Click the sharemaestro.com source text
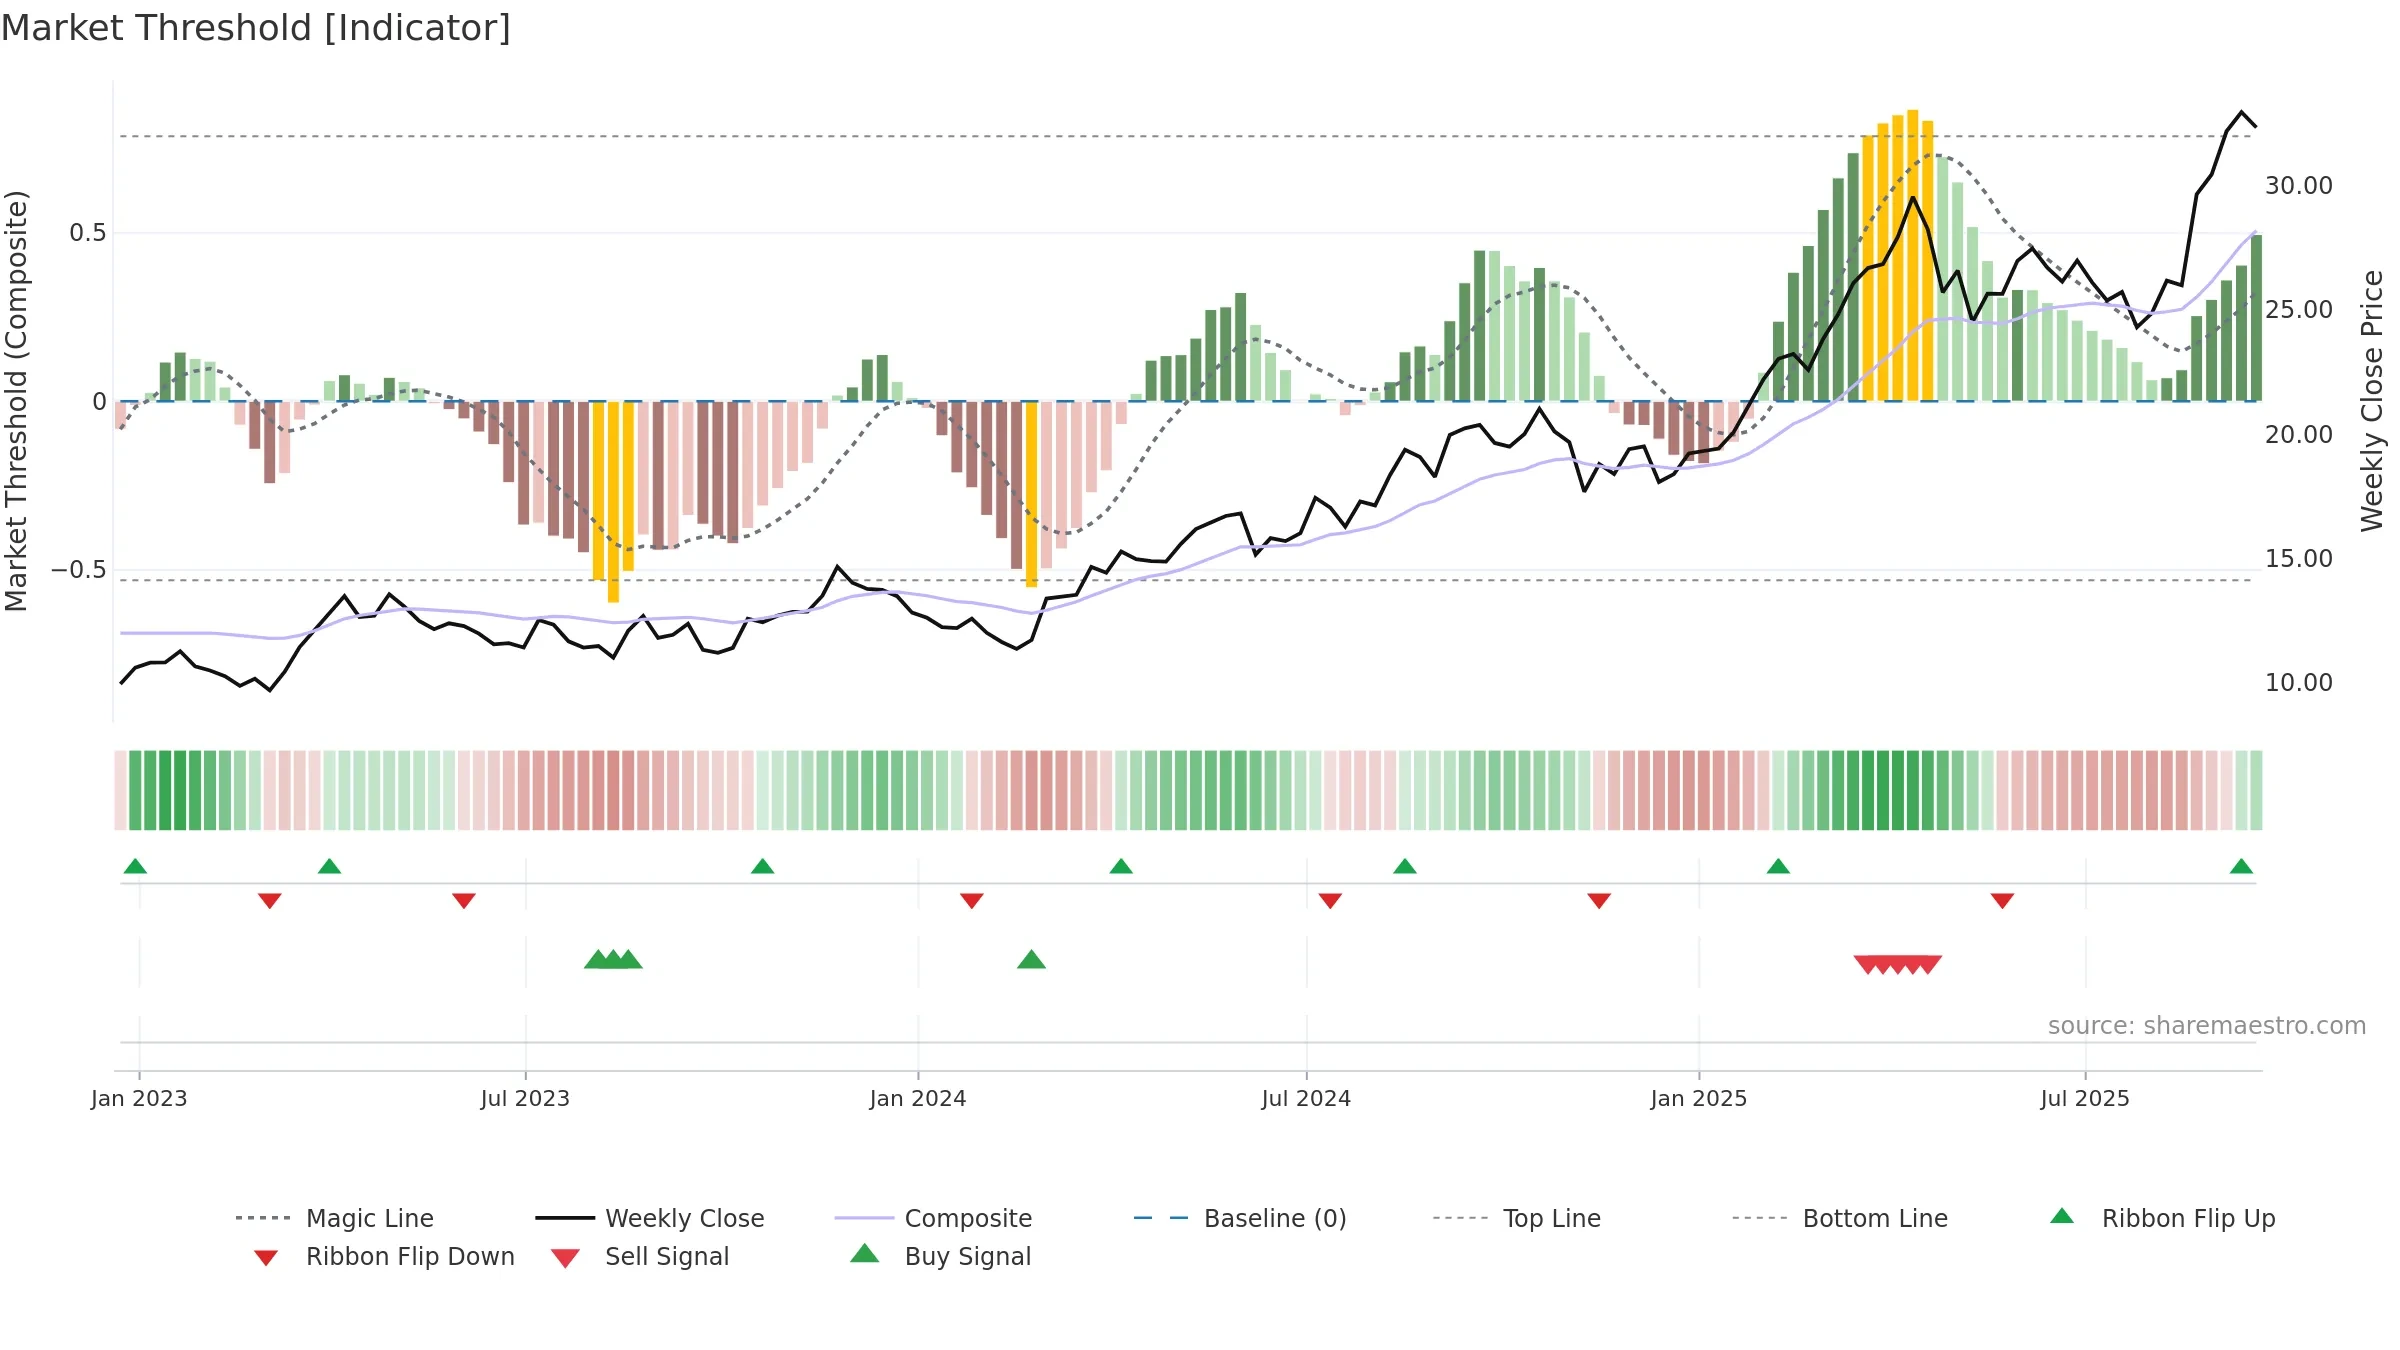 (x=2207, y=1026)
